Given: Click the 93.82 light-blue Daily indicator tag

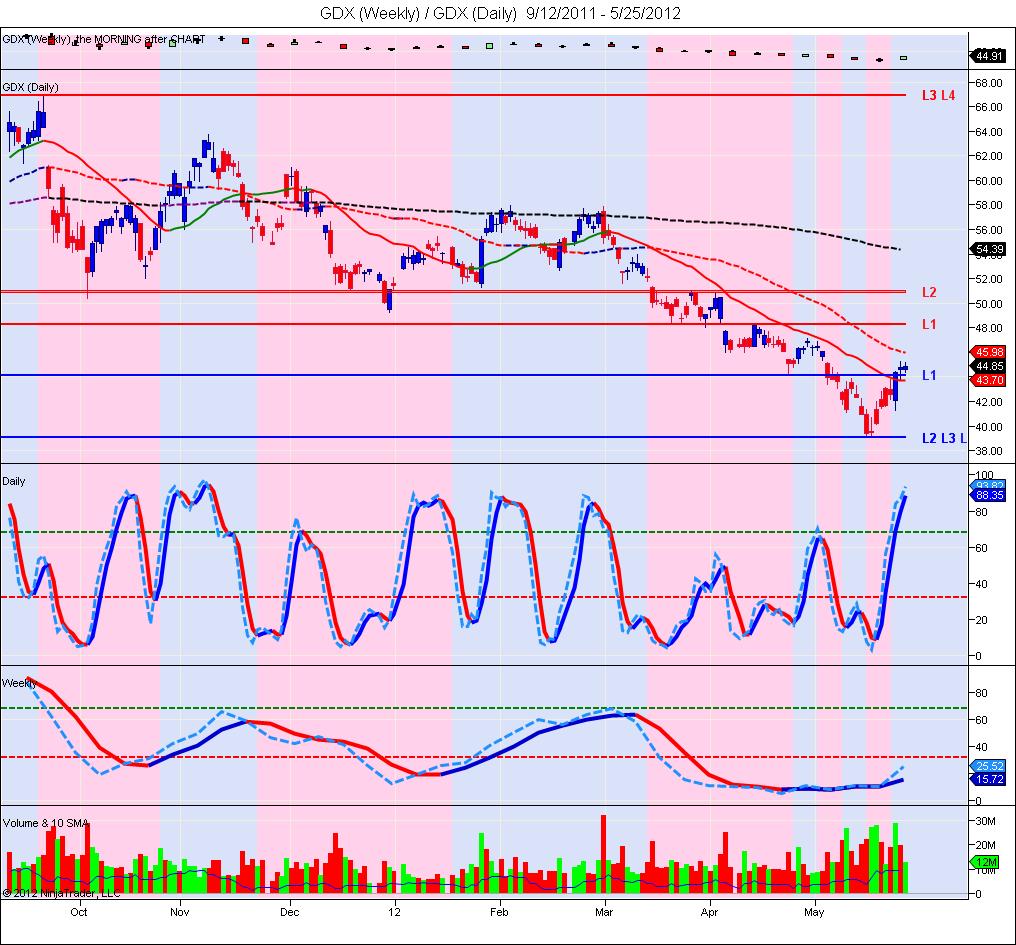Looking at the screenshot, I should tap(989, 485).
